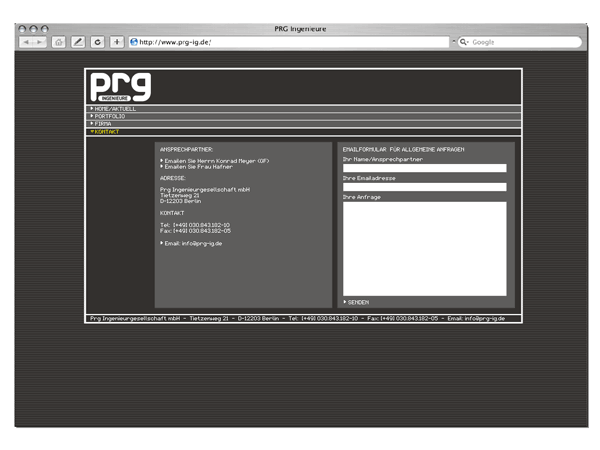Email Herrn Konrad Meyer (GF) link

click(x=217, y=161)
